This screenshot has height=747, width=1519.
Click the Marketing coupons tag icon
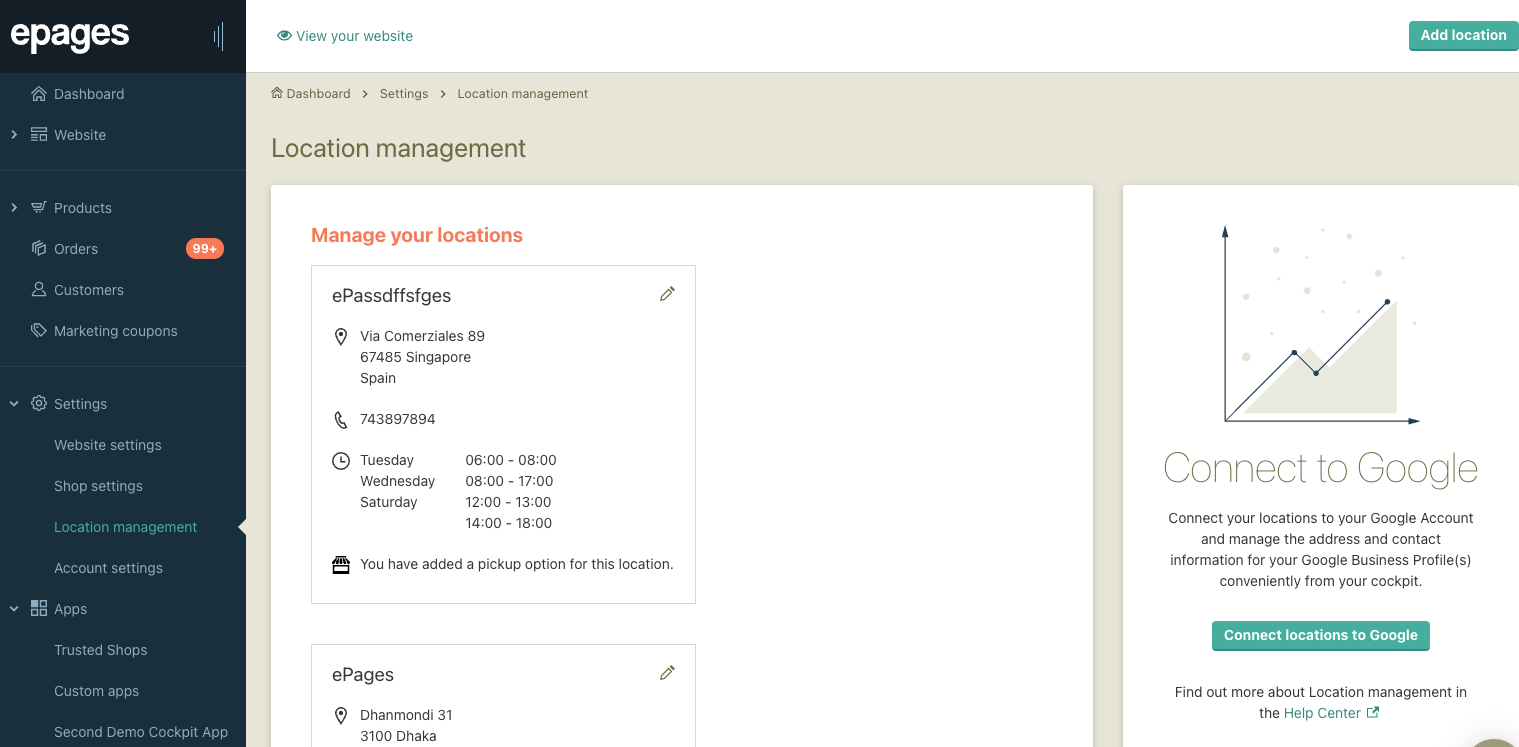pyautogui.click(x=39, y=331)
